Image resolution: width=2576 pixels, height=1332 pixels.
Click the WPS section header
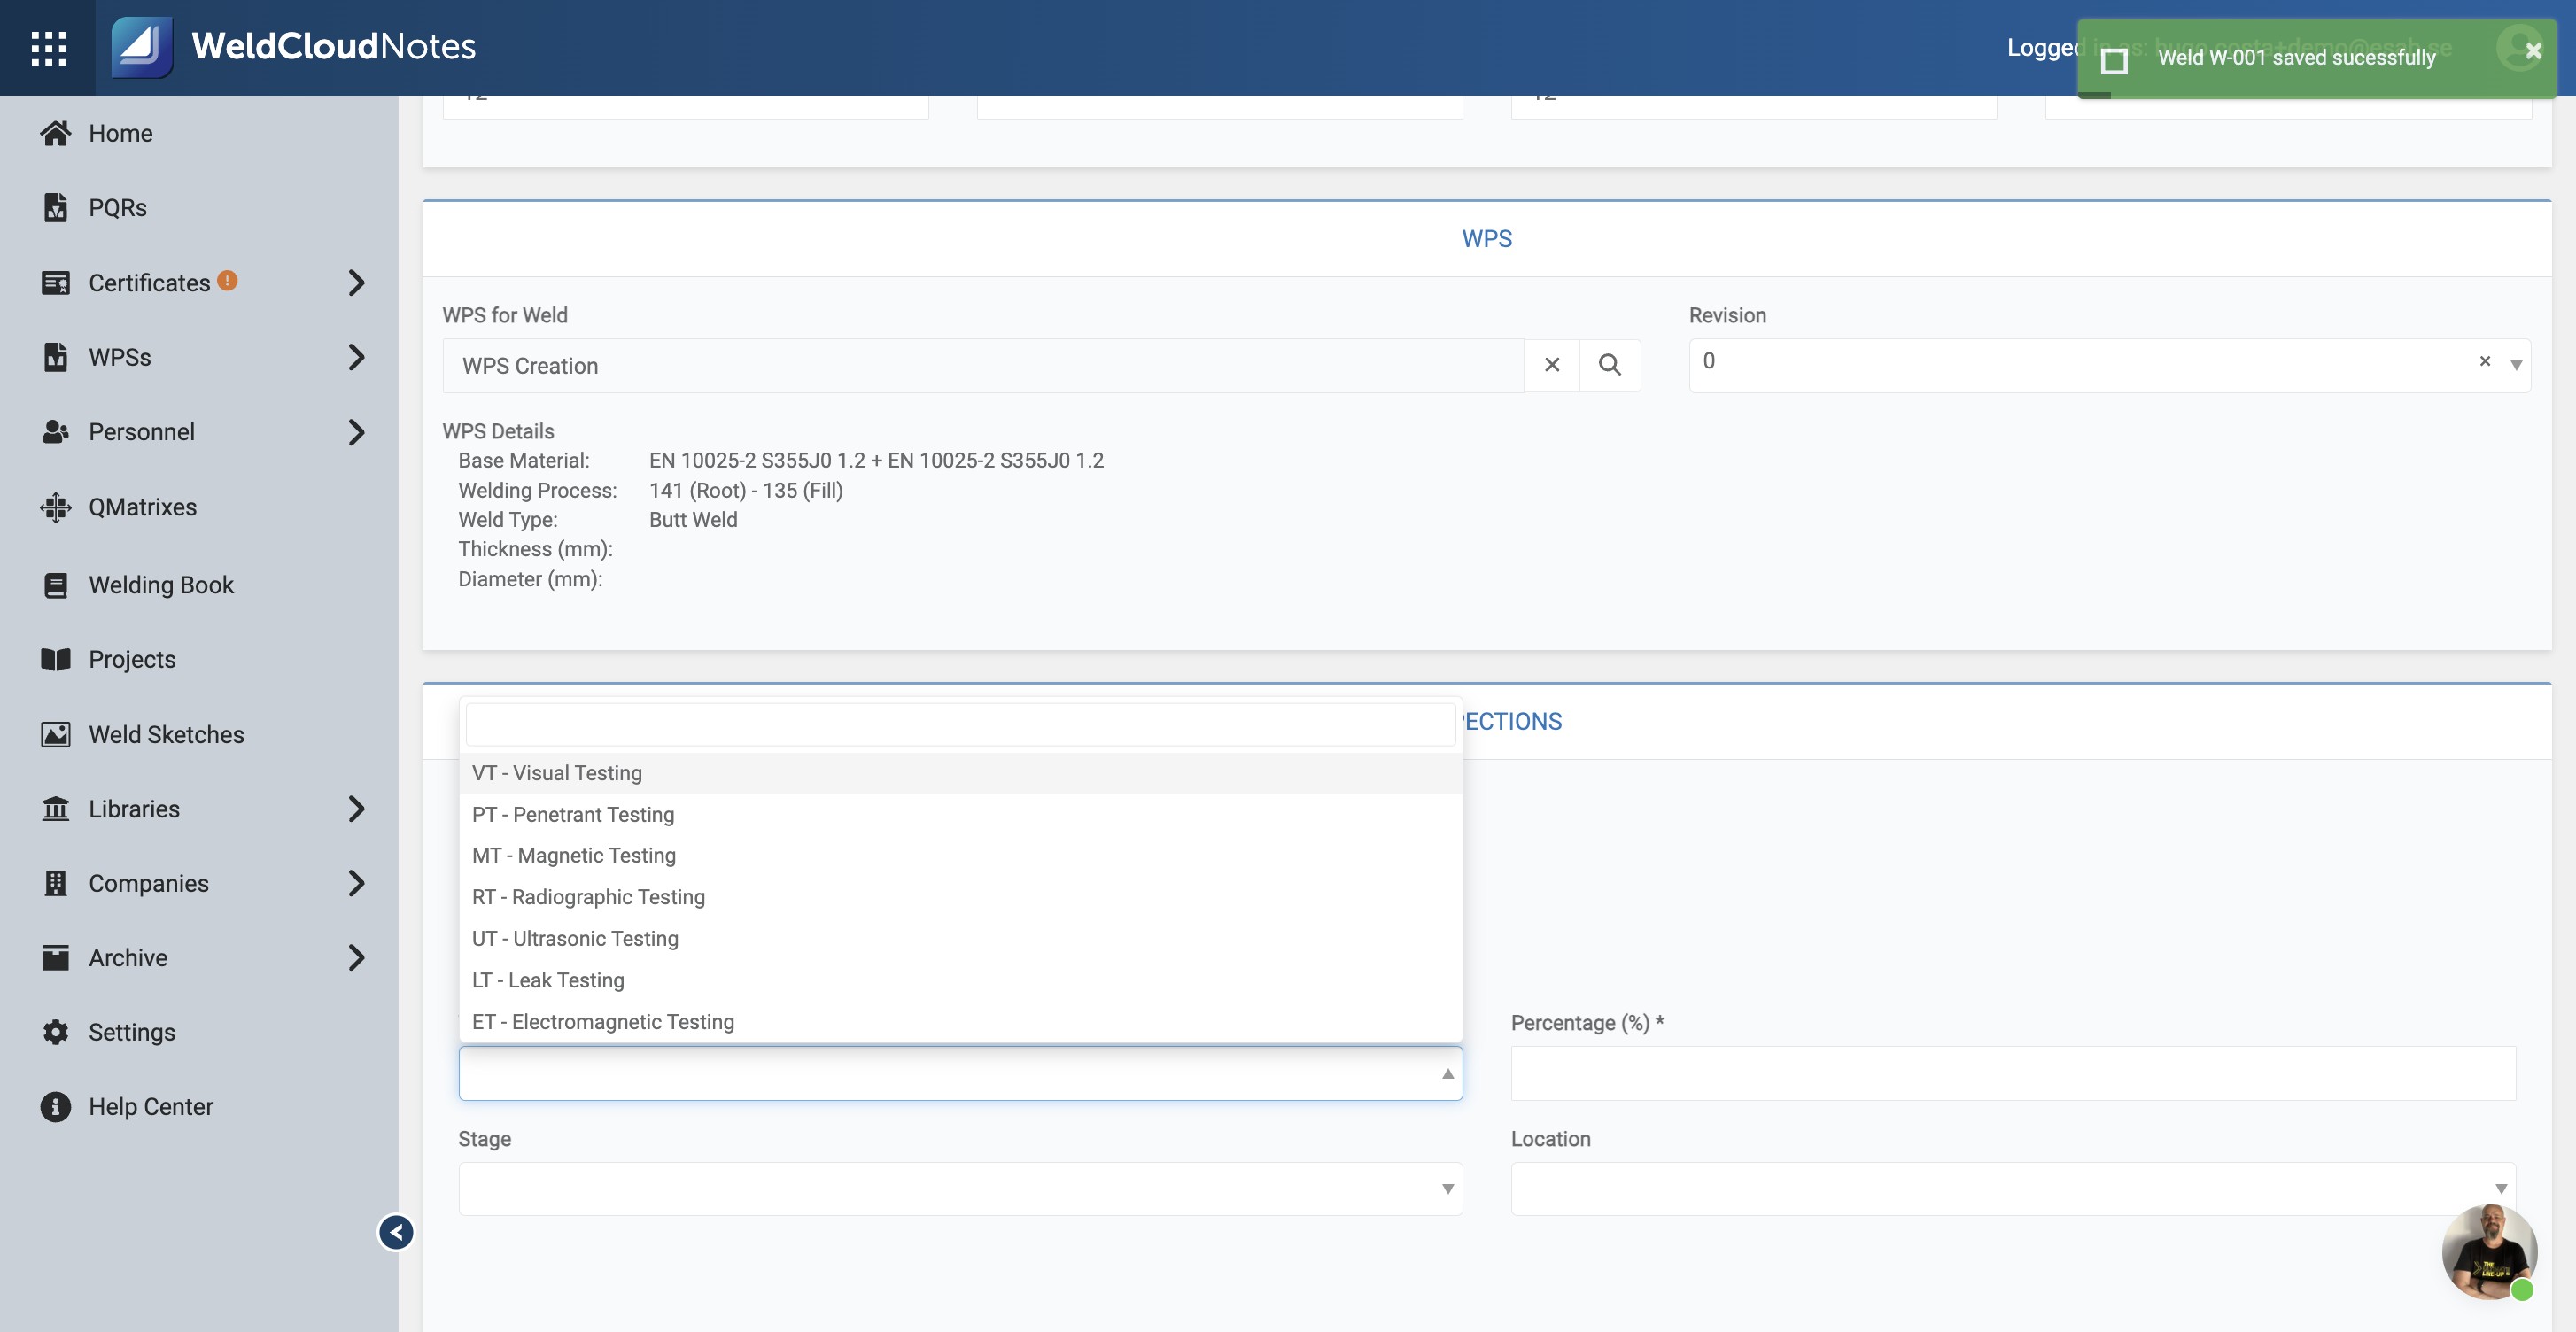[x=1486, y=239]
